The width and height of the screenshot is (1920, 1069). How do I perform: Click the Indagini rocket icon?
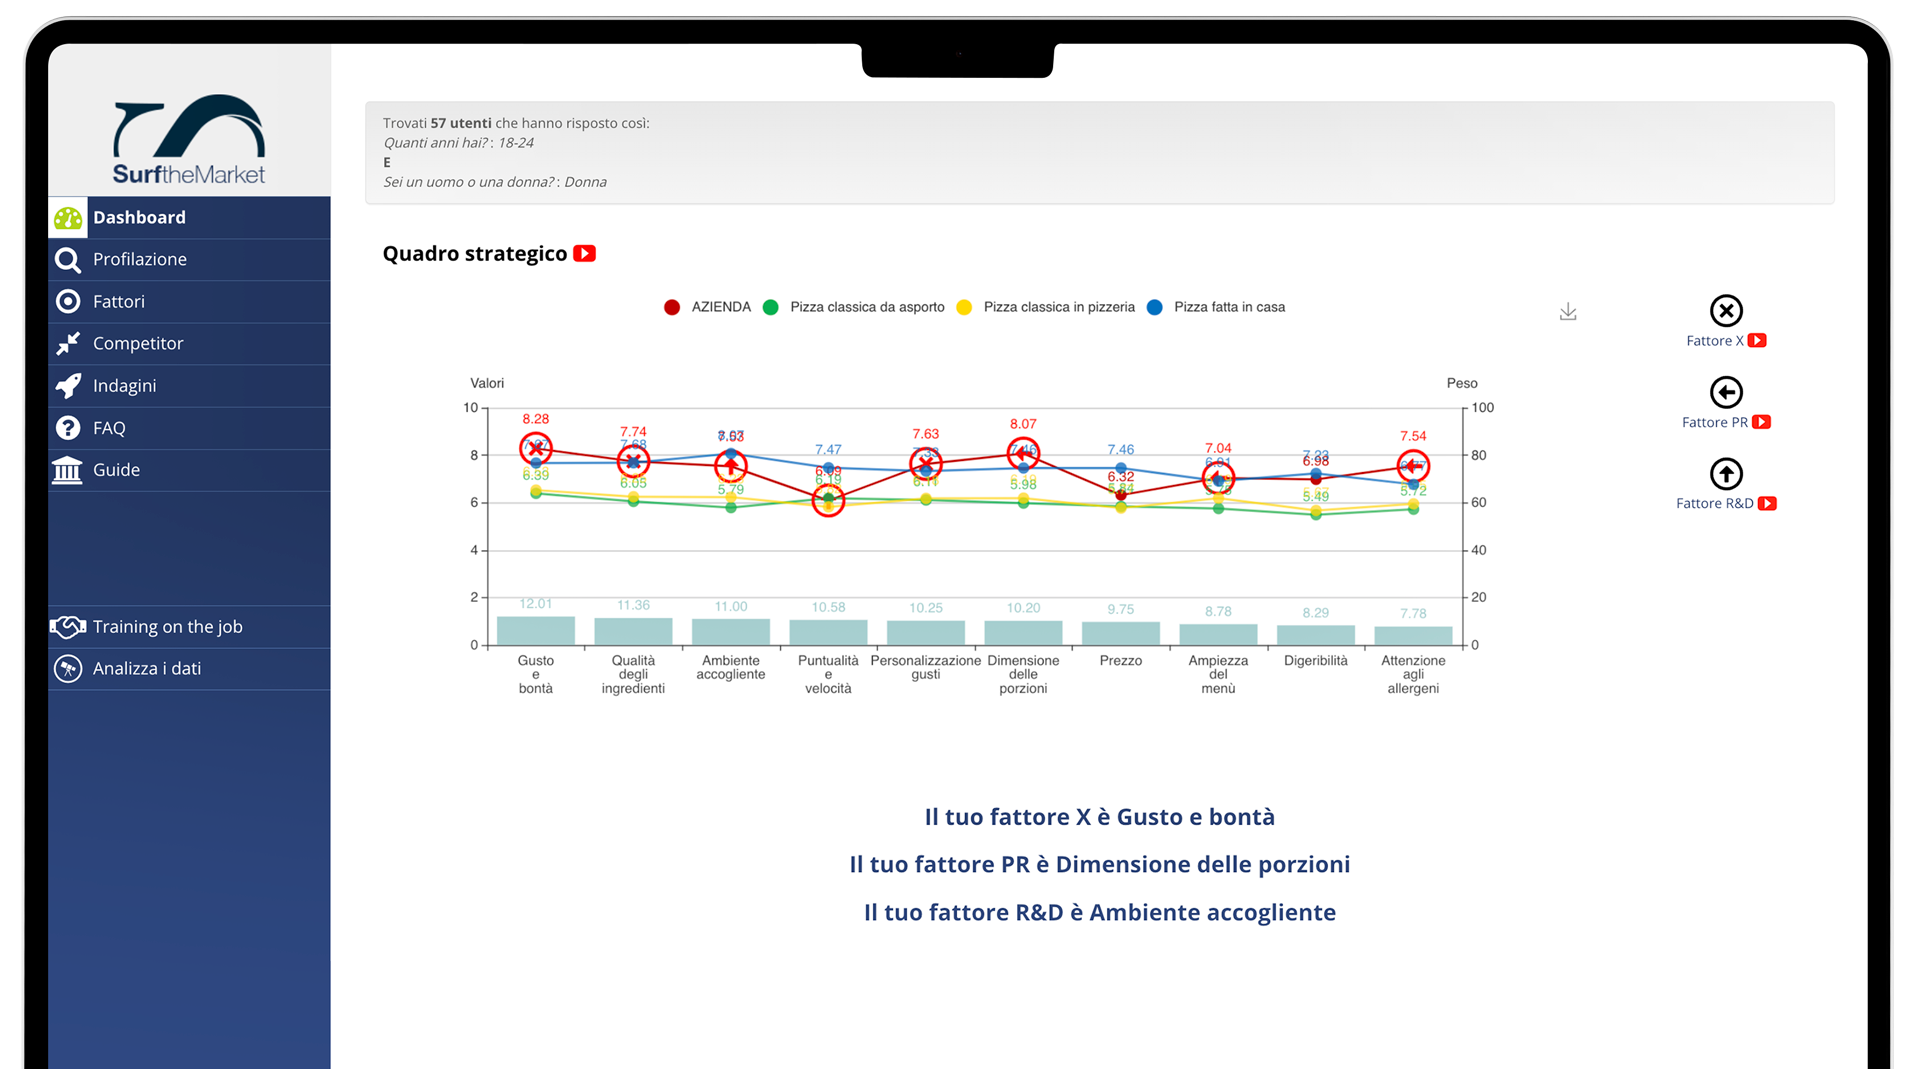[68, 386]
